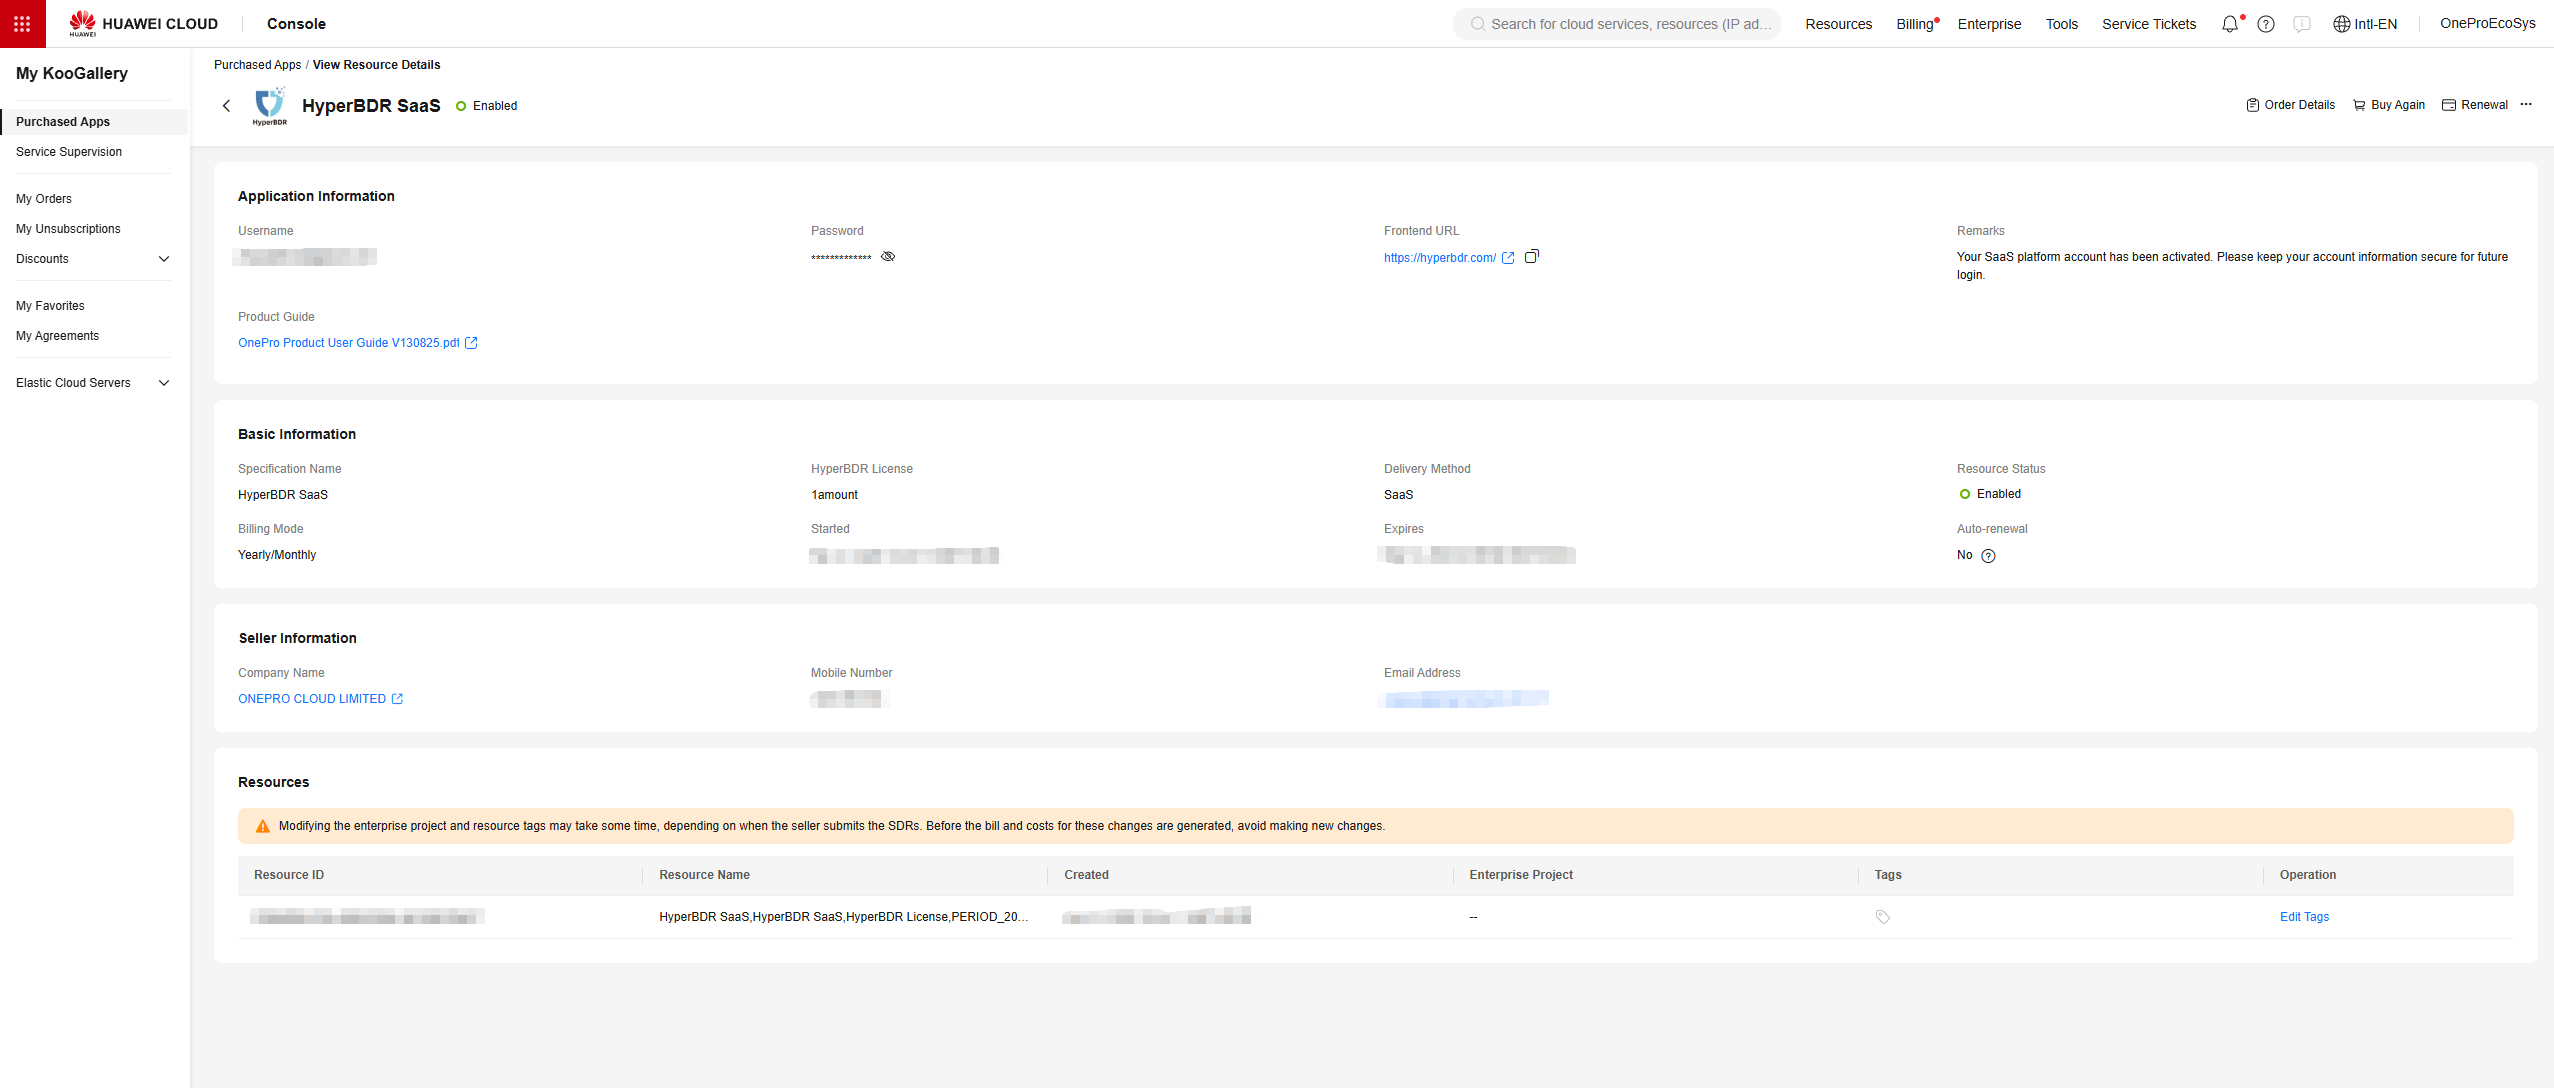This screenshot has width=2554, height=1088.
Task: Focus the cloud services search field
Action: coord(1628,24)
